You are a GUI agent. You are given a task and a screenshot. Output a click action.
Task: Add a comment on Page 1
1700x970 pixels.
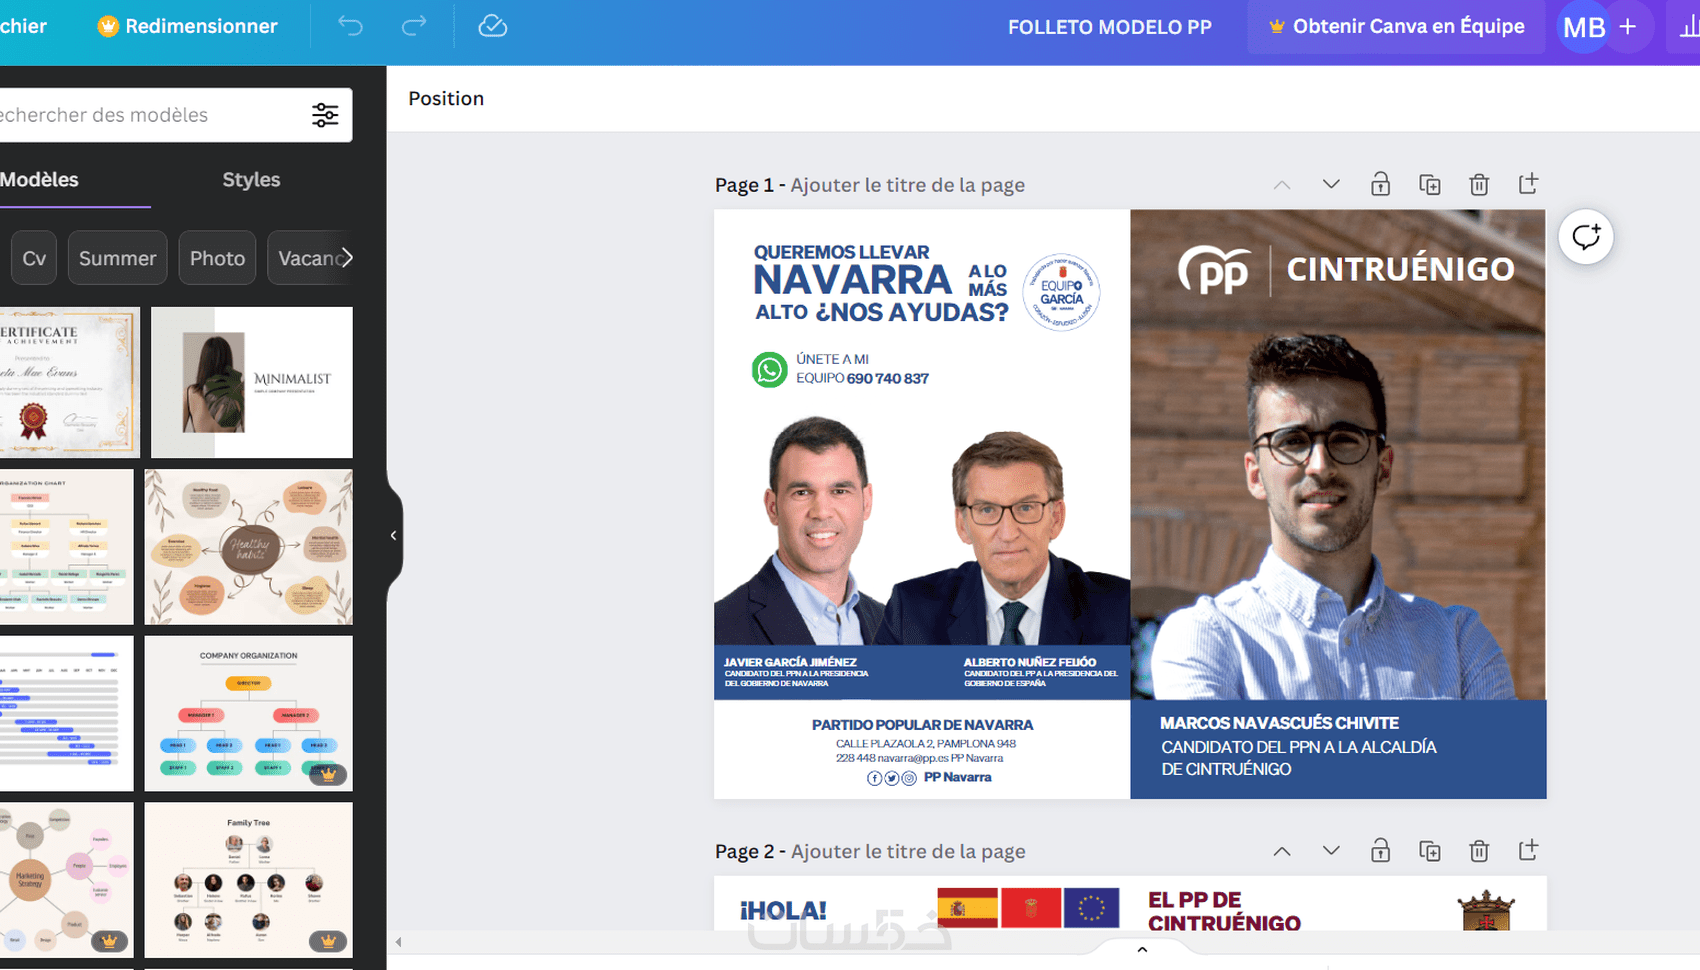coord(1586,237)
